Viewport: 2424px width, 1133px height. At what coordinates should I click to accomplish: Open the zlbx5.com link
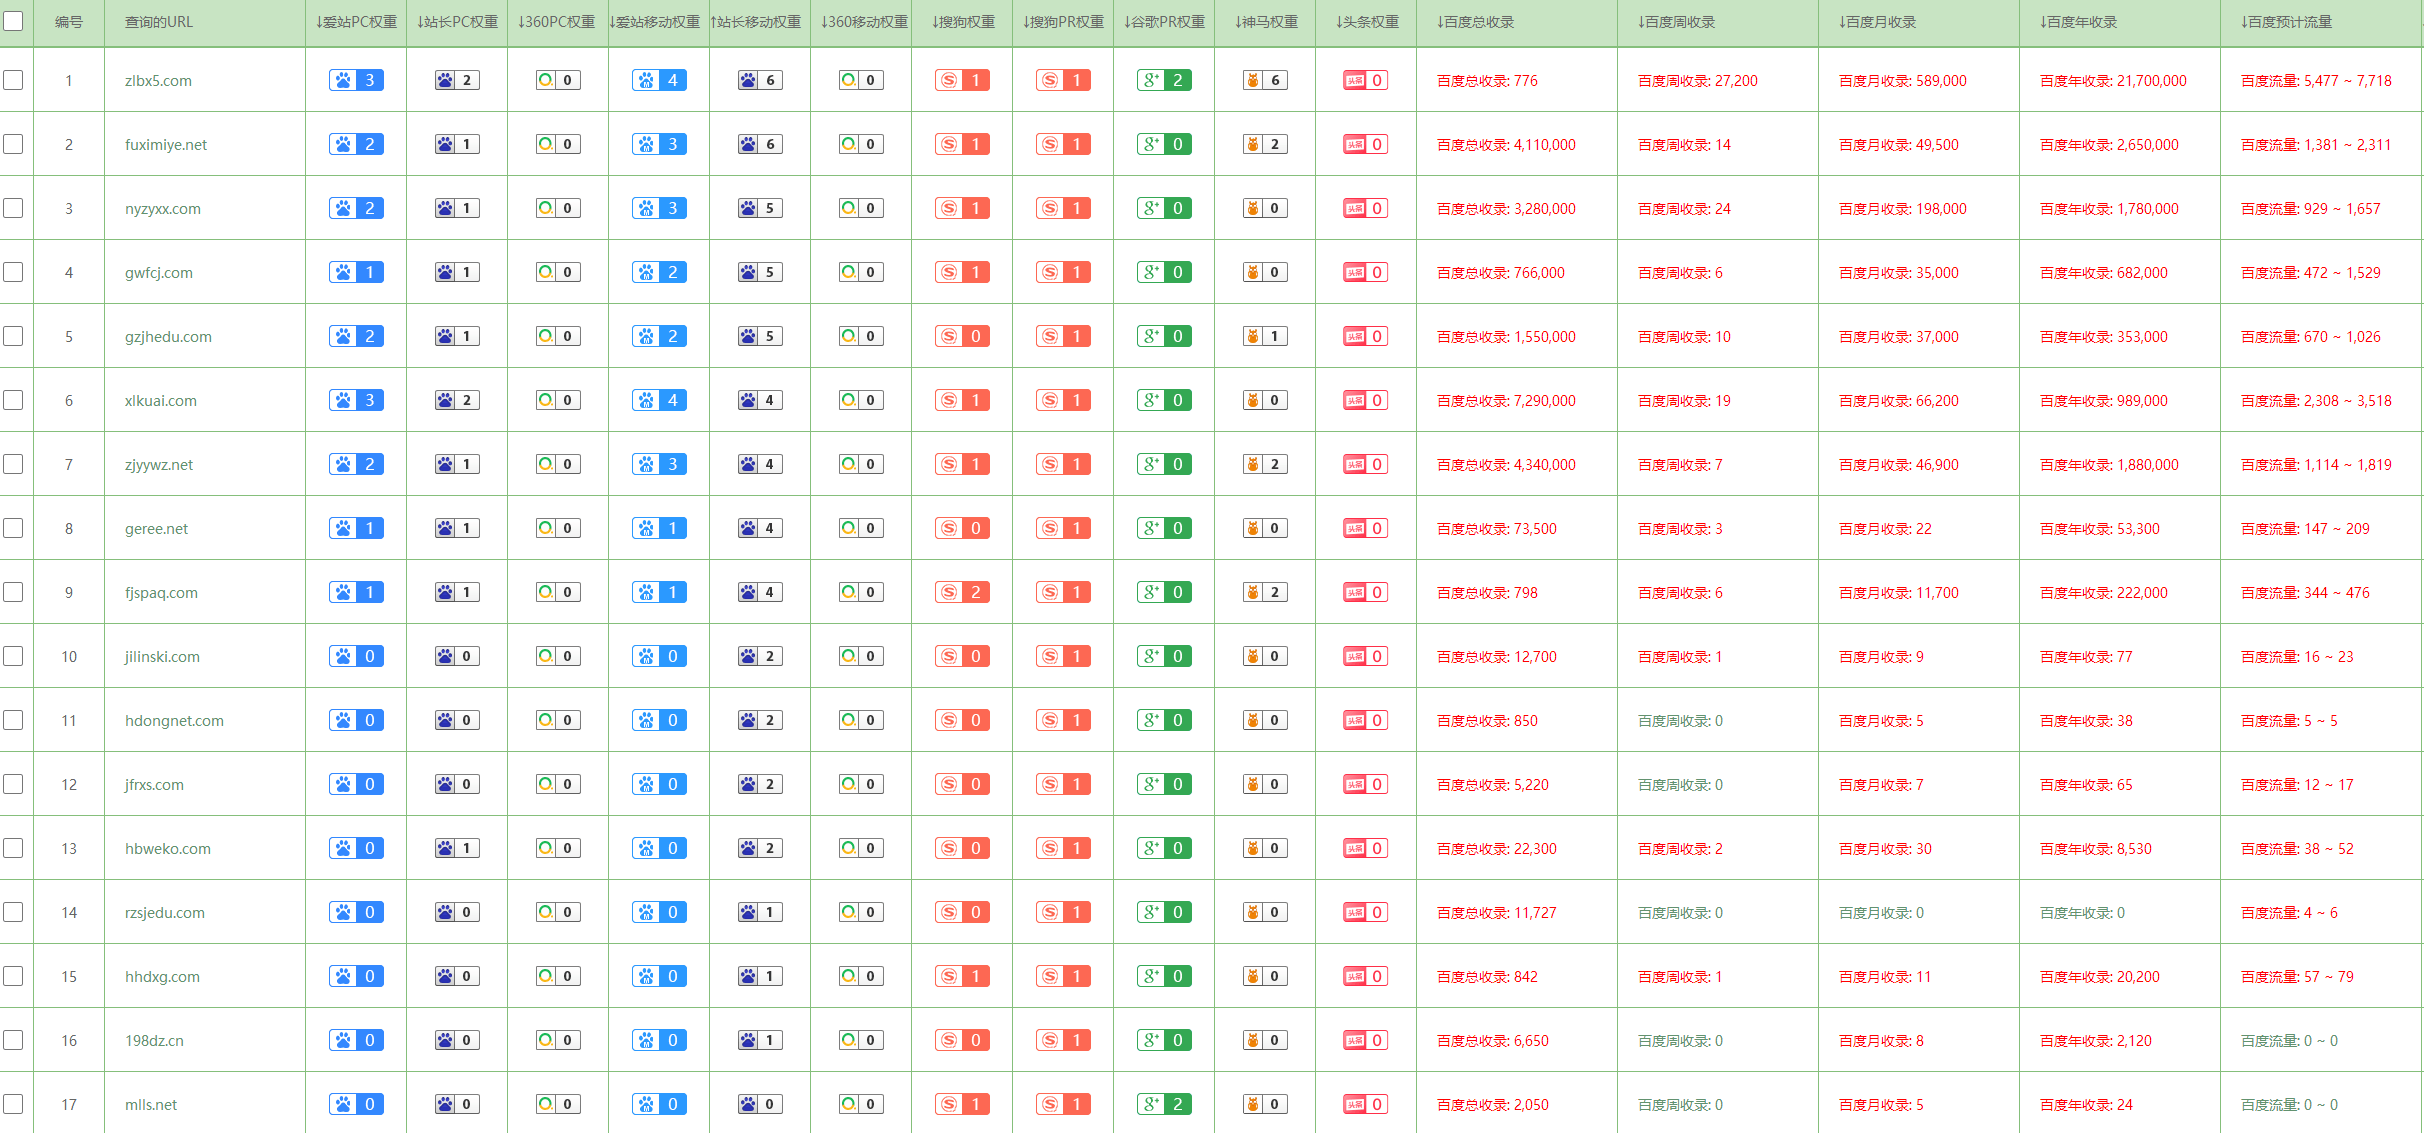(158, 81)
